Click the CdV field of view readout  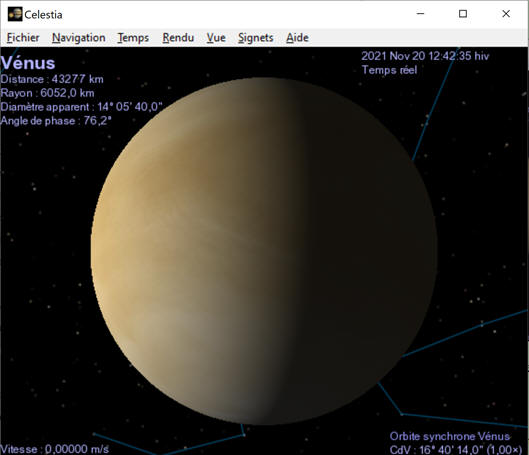(x=456, y=450)
